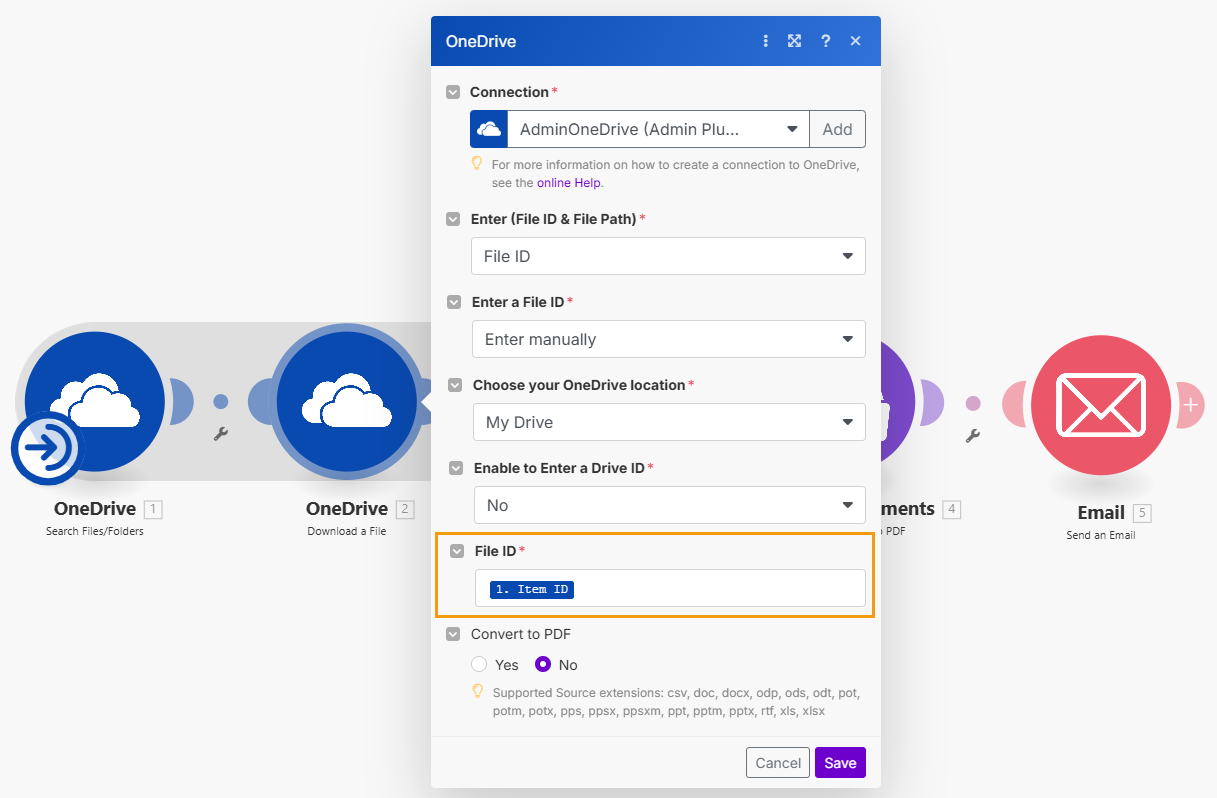Select No for Convert to PDF

pyautogui.click(x=543, y=664)
